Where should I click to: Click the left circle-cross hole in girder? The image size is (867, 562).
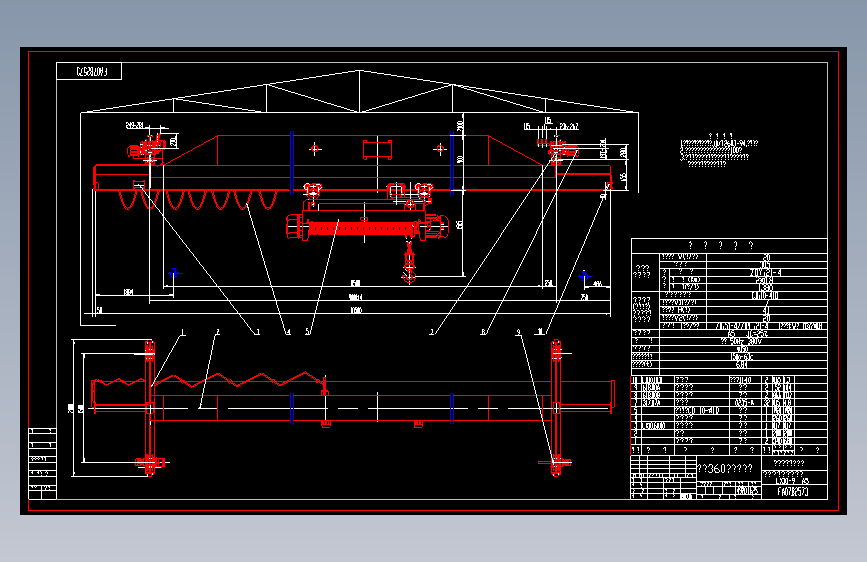[315, 149]
